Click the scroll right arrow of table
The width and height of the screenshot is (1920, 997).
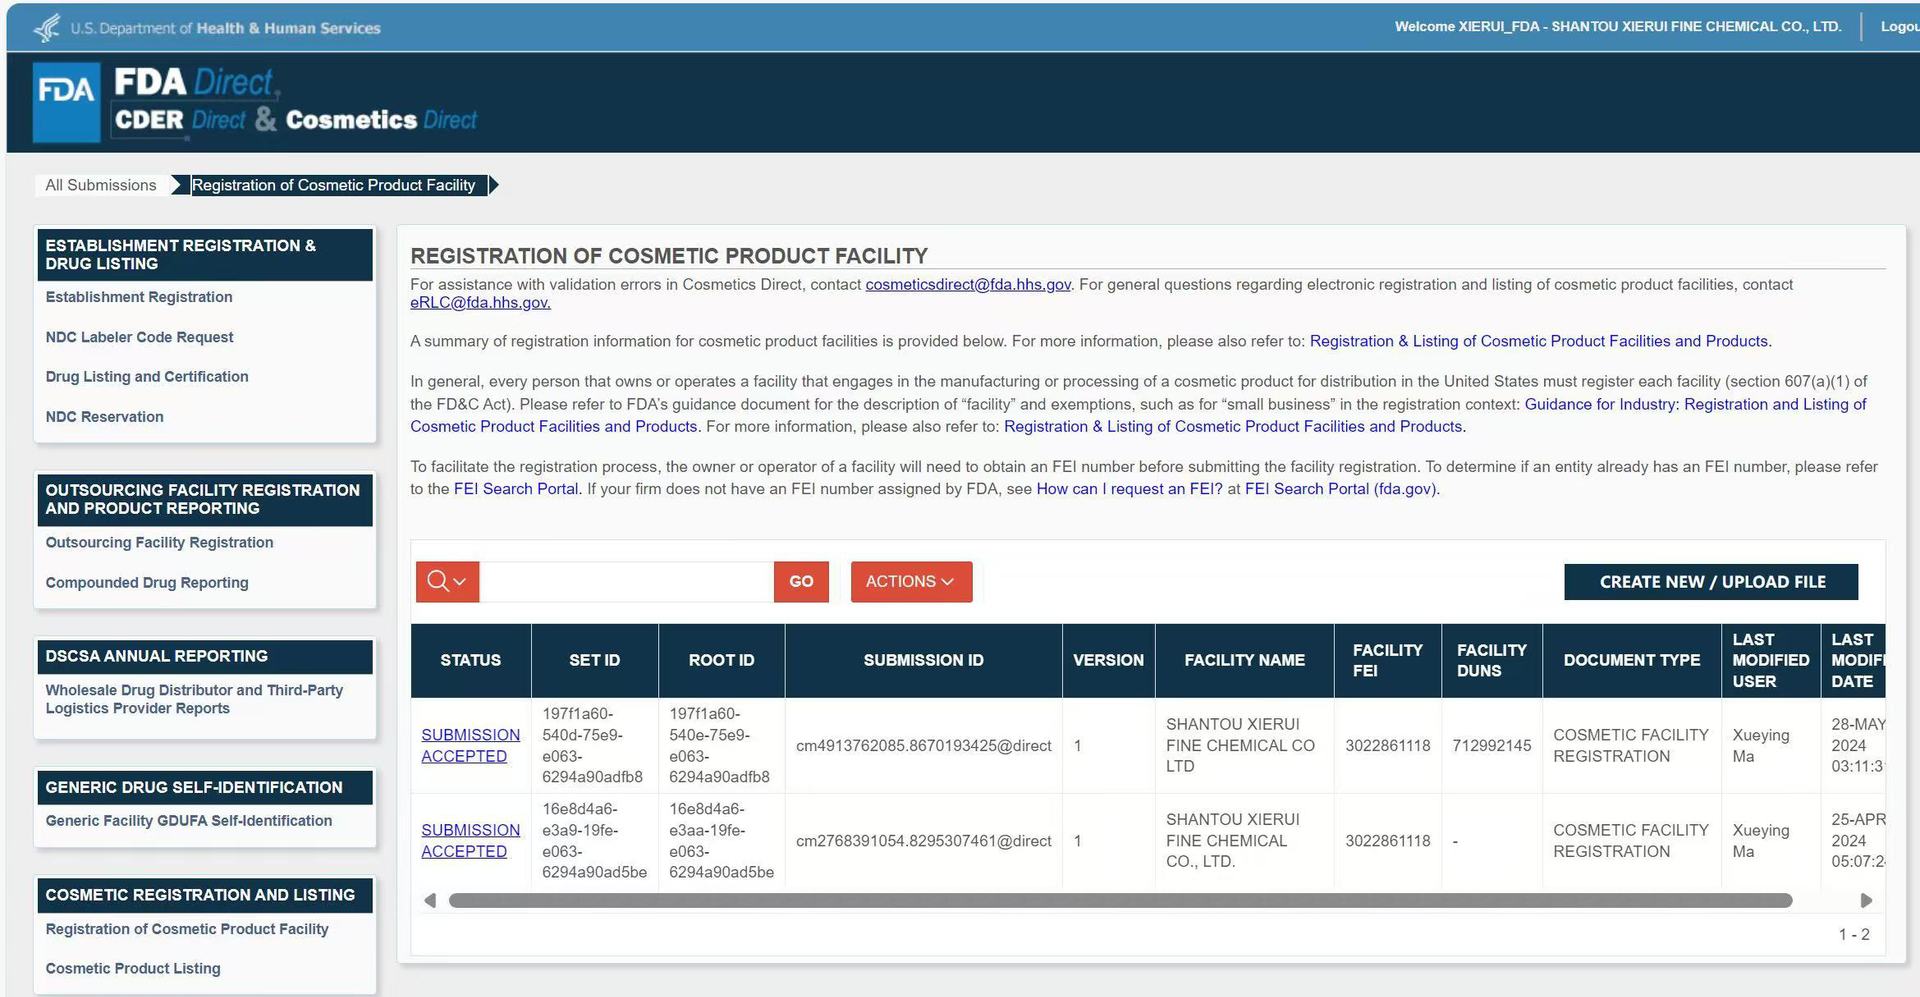tap(1866, 900)
